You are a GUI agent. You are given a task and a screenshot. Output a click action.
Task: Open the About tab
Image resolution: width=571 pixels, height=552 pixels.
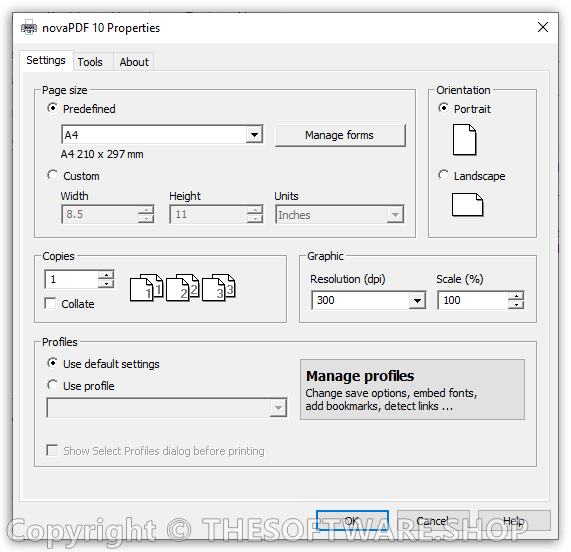click(x=134, y=62)
